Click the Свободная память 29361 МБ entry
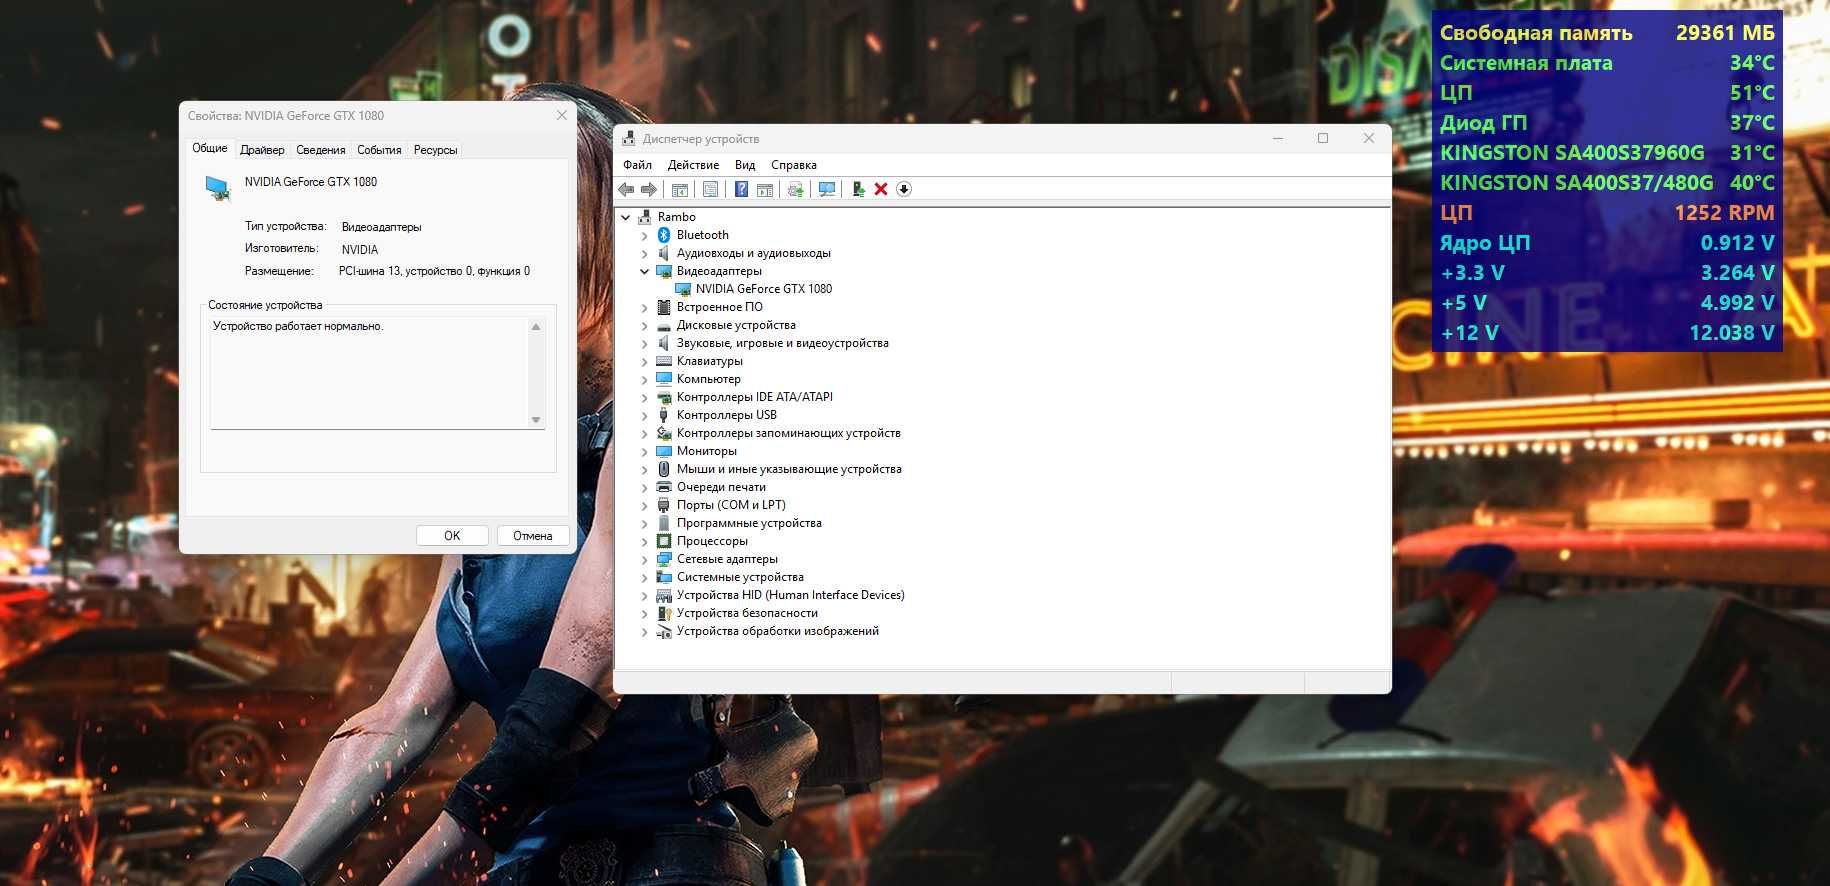Image resolution: width=1830 pixels, height=886 pixels. (x=1607, y=33)
